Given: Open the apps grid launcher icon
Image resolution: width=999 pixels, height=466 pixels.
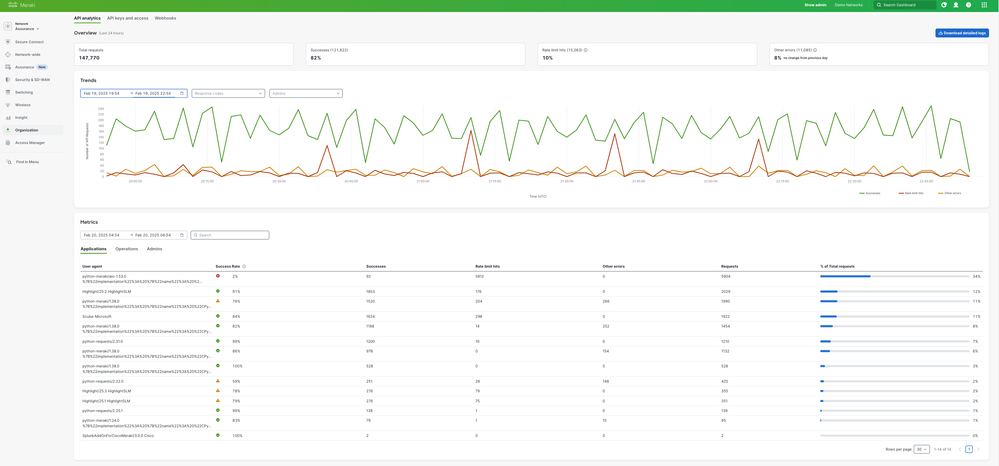Looking at the screenshot, I should click(x=984, y=5).
